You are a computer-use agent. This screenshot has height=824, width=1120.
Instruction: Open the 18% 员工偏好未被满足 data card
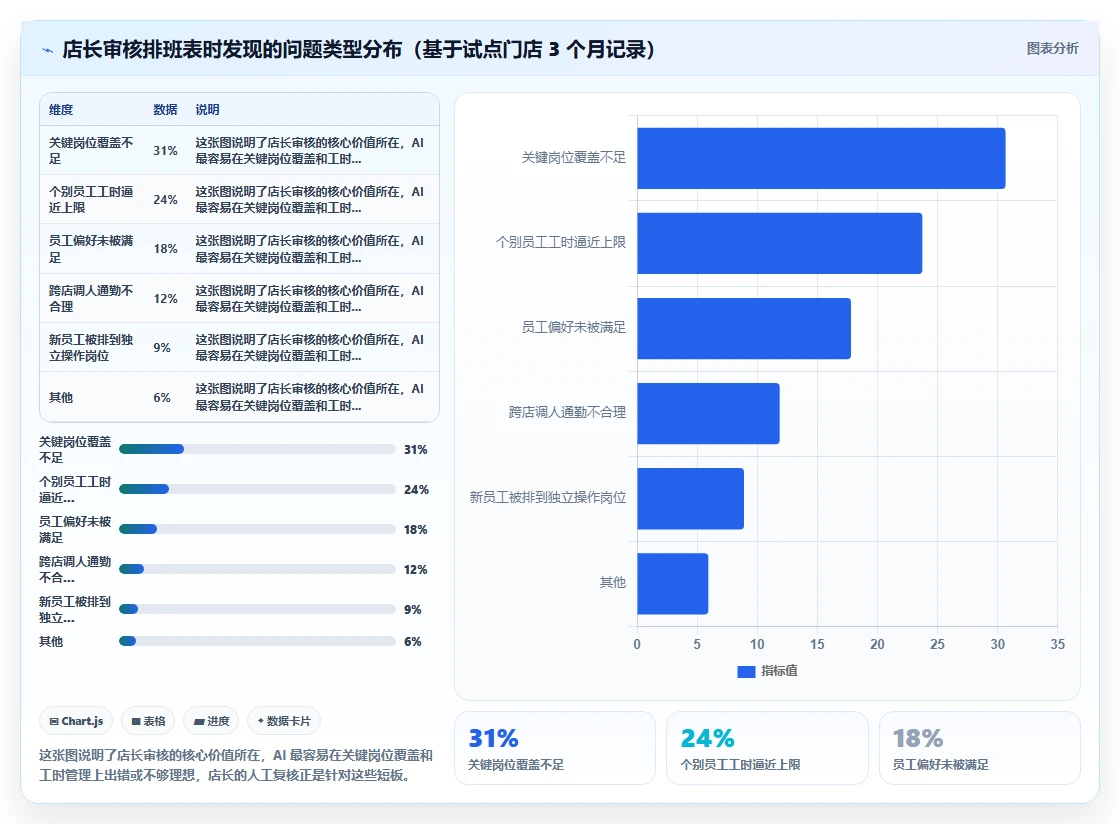pyautogui.click(x=979, y=748)
